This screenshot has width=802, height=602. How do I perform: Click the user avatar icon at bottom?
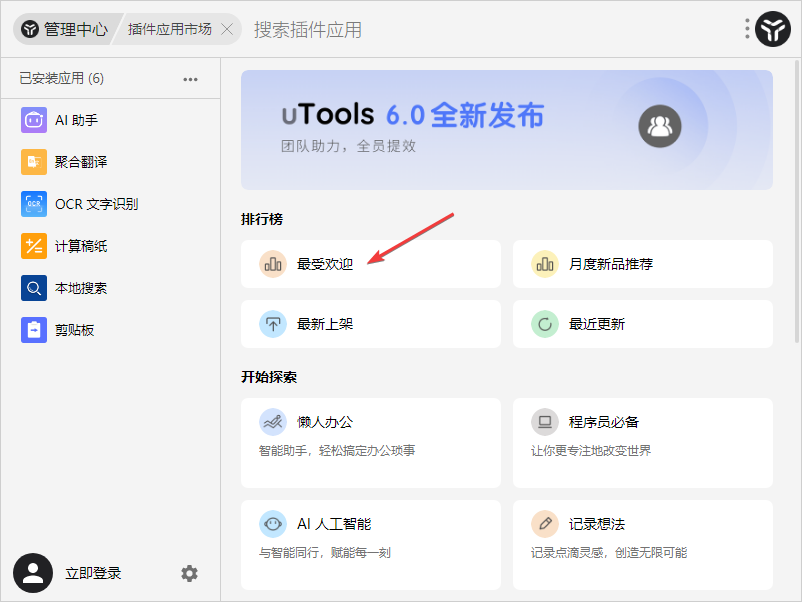(33, 573)
